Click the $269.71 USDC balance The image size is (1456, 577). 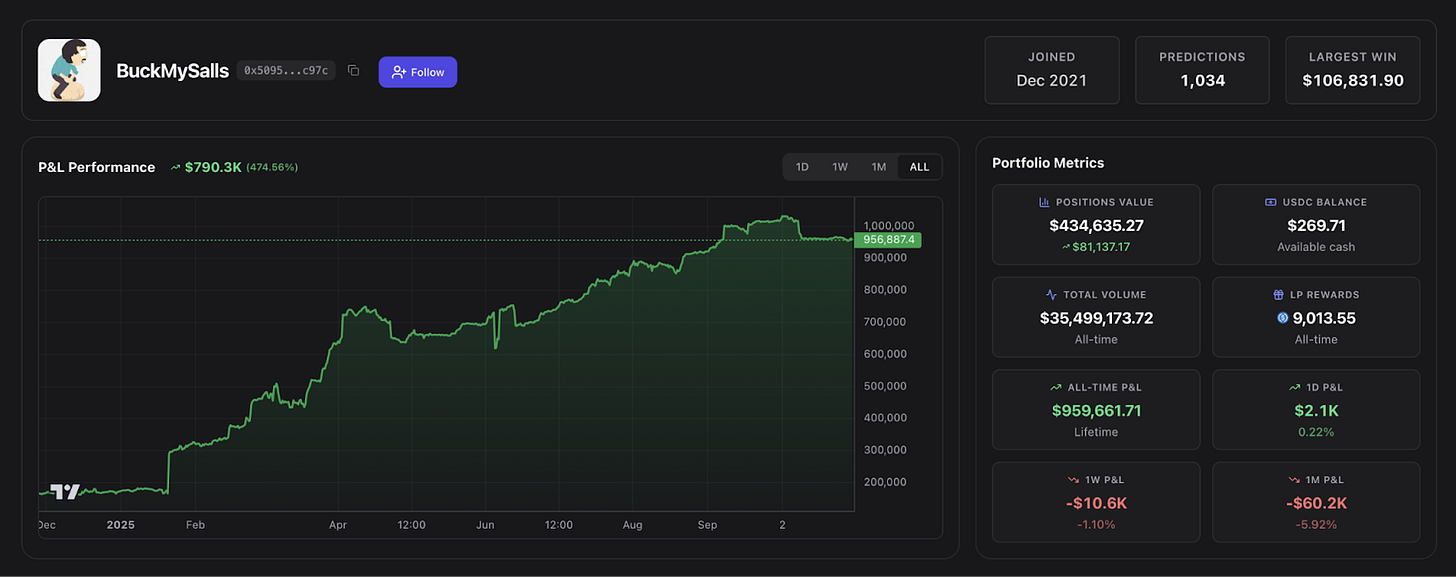point(1316,226)
